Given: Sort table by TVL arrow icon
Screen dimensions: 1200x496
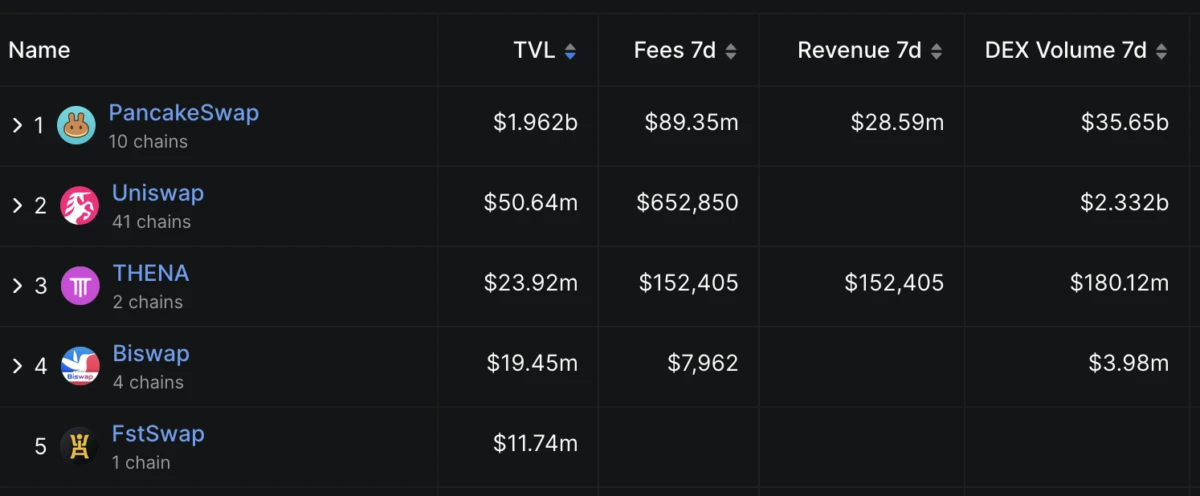Looking at the screenshot, I should pos(570,51).
